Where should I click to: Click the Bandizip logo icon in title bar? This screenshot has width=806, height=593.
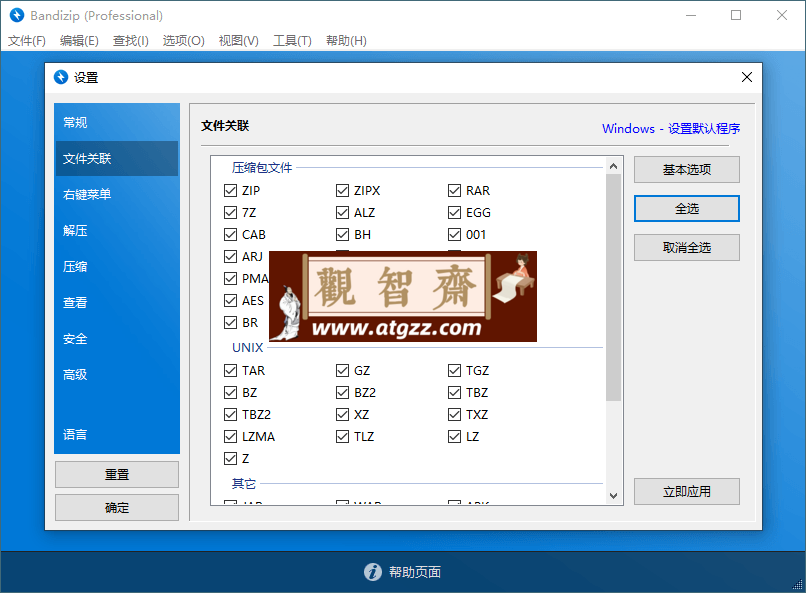(17, 15)
